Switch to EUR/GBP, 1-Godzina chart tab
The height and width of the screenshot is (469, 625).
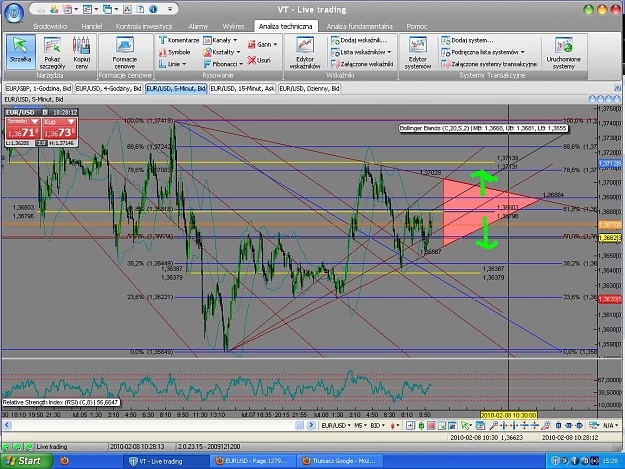pos(38,88)
